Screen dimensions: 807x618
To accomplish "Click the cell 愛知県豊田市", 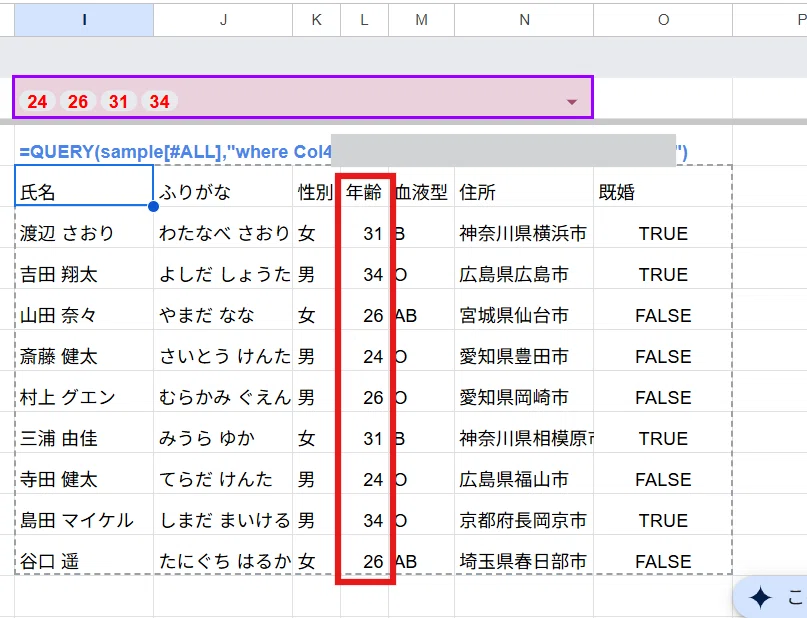I will (x=524, y=350).
